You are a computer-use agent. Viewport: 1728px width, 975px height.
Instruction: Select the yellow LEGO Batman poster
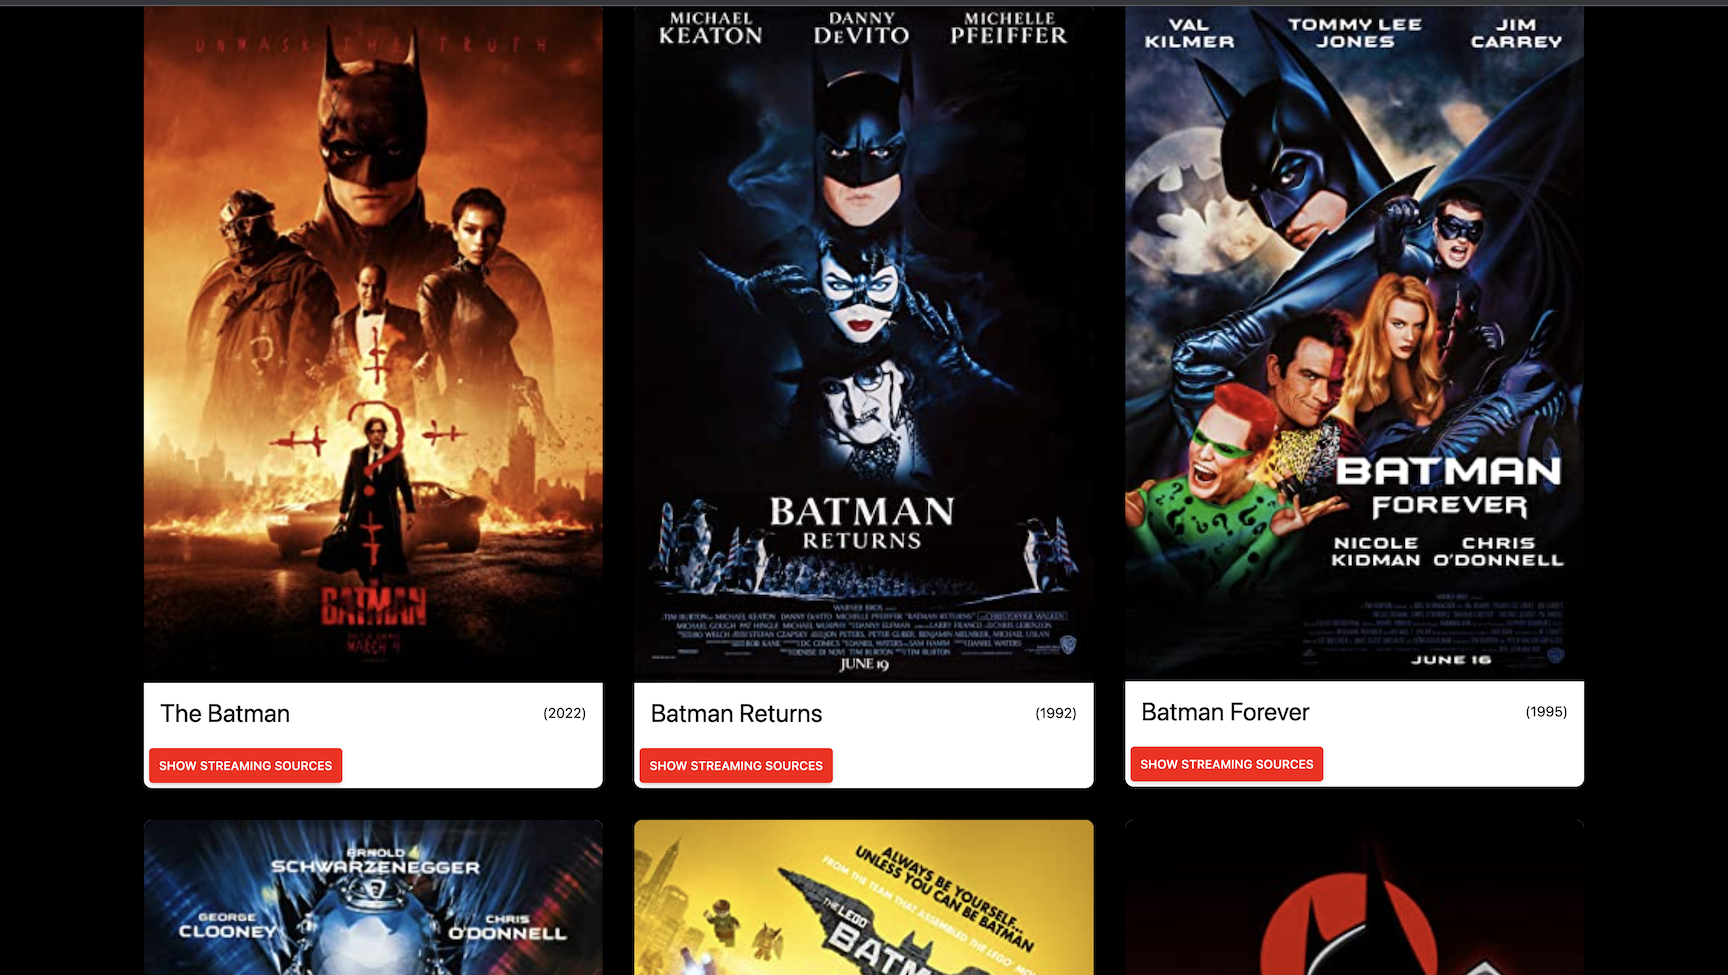(x=864, y=897)
